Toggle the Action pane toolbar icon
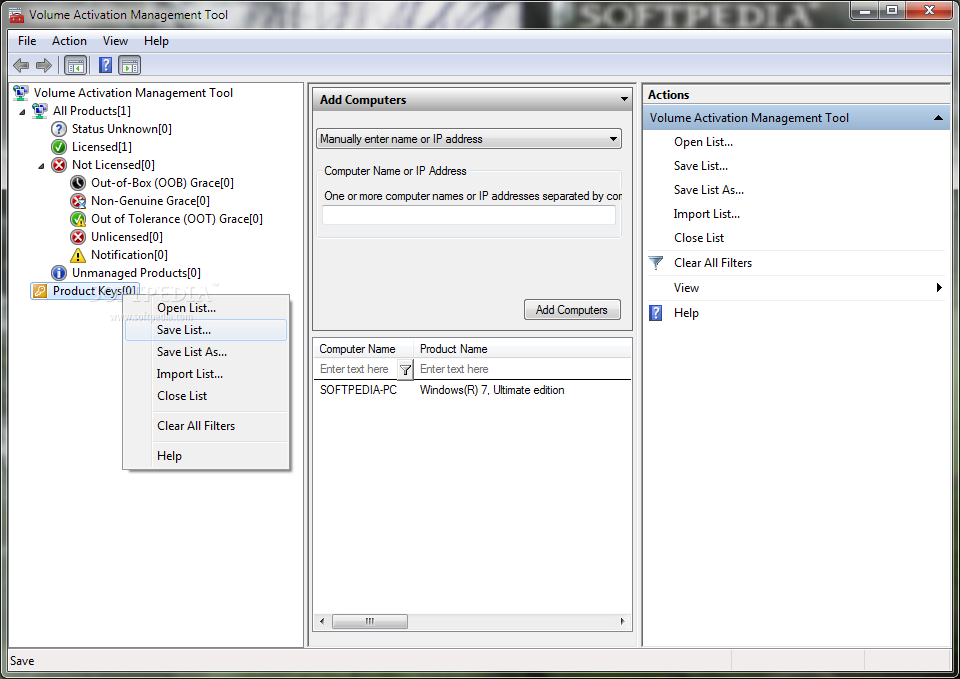Viewport: 960px width, 679px height. click(x=130, y=65)
